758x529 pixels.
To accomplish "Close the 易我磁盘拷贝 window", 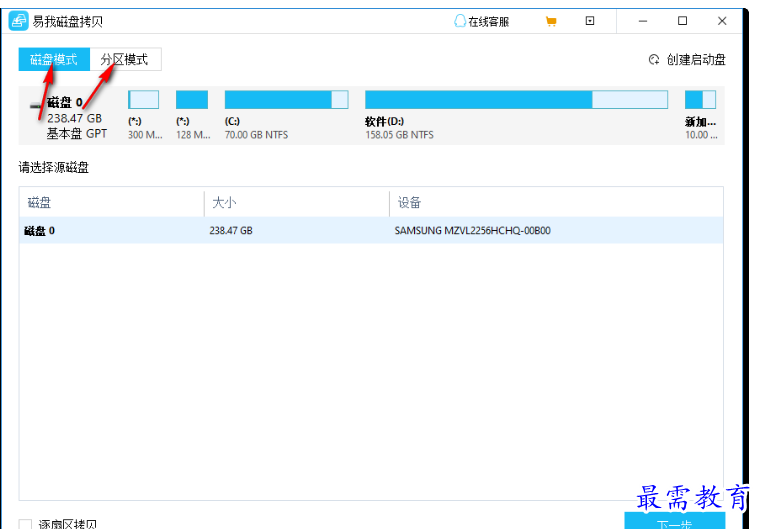I will pos(722,21).
